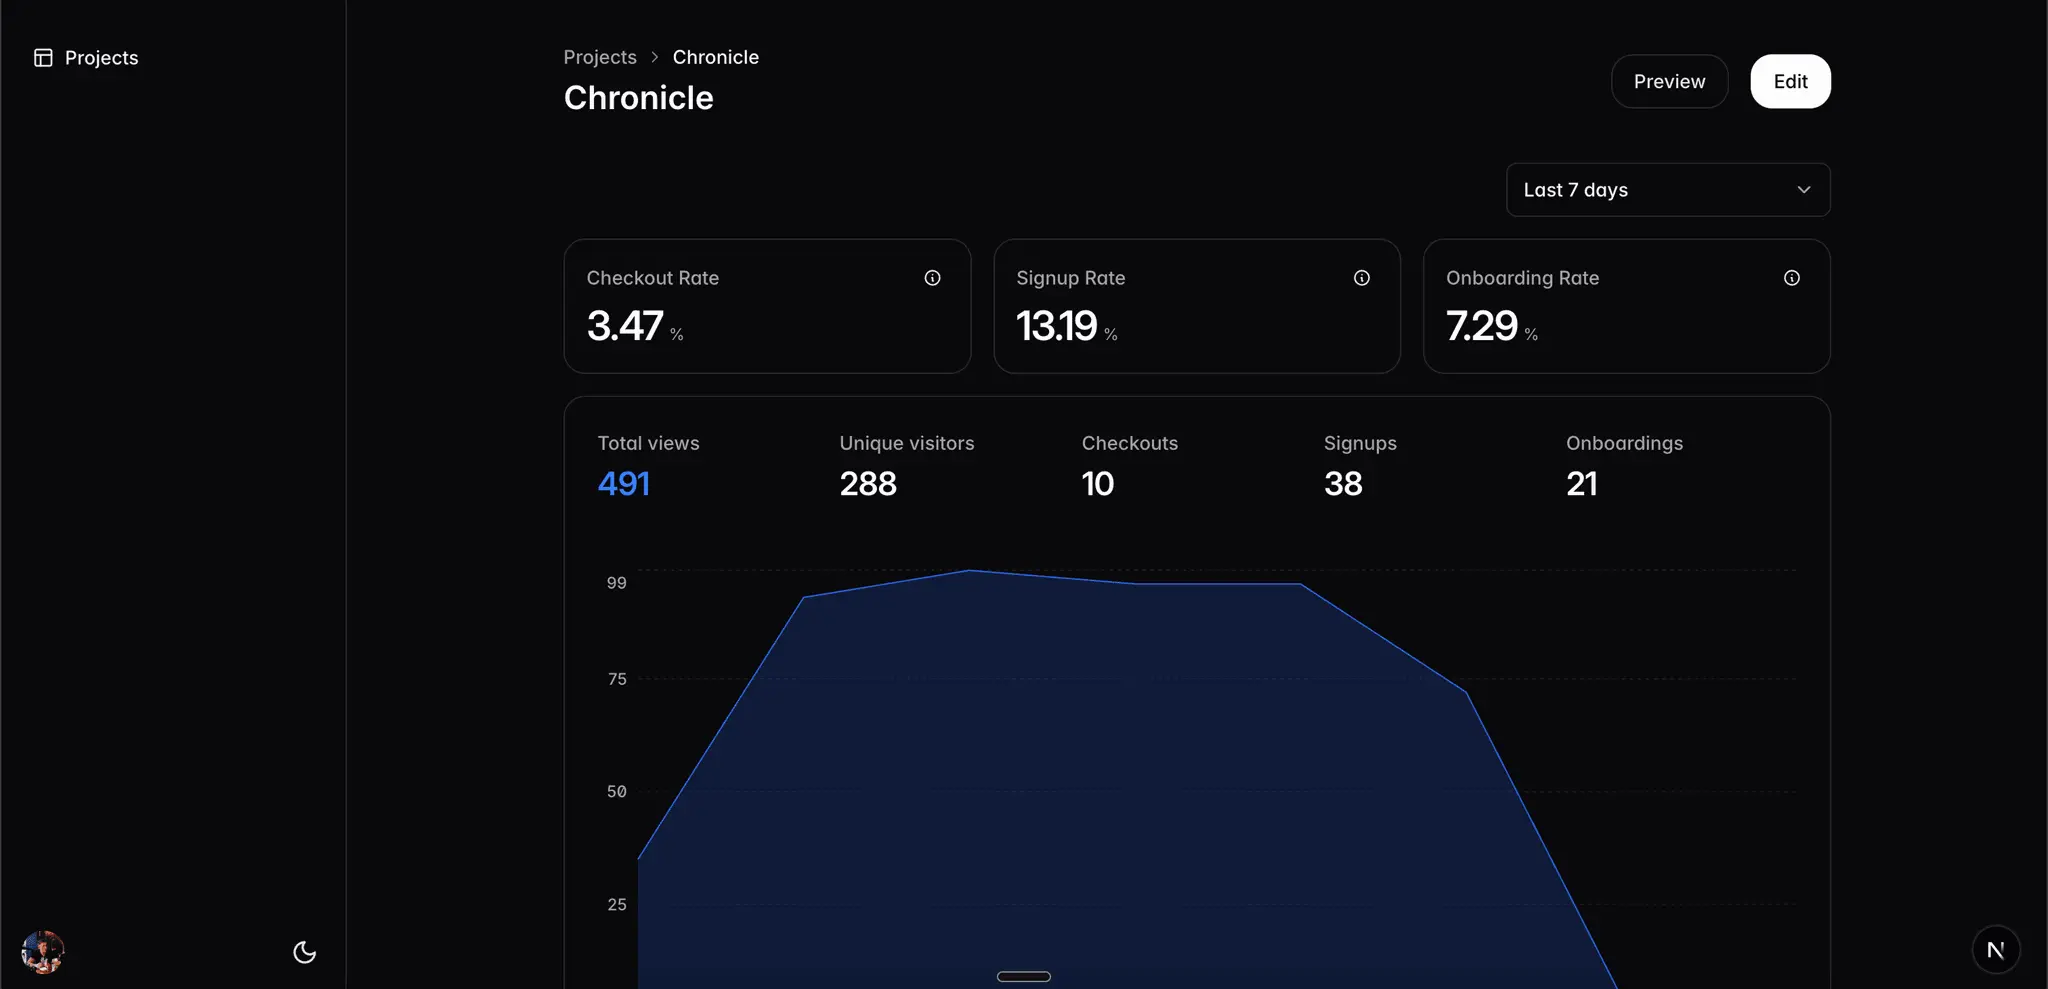The height and width of the screenshot is (989, 2048).
Task: Click the Preview button
Action: (x=1669, y=82)
